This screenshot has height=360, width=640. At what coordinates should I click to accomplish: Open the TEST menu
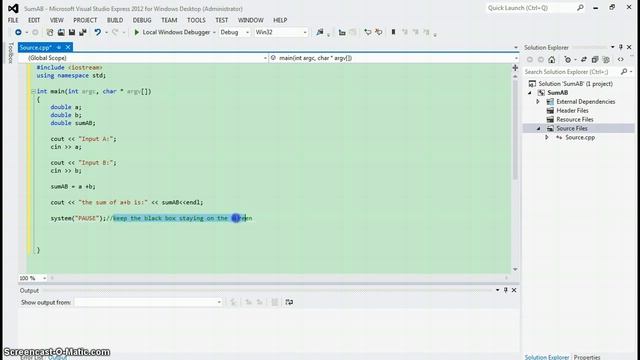pyautogui.click(x=222, y=20)
